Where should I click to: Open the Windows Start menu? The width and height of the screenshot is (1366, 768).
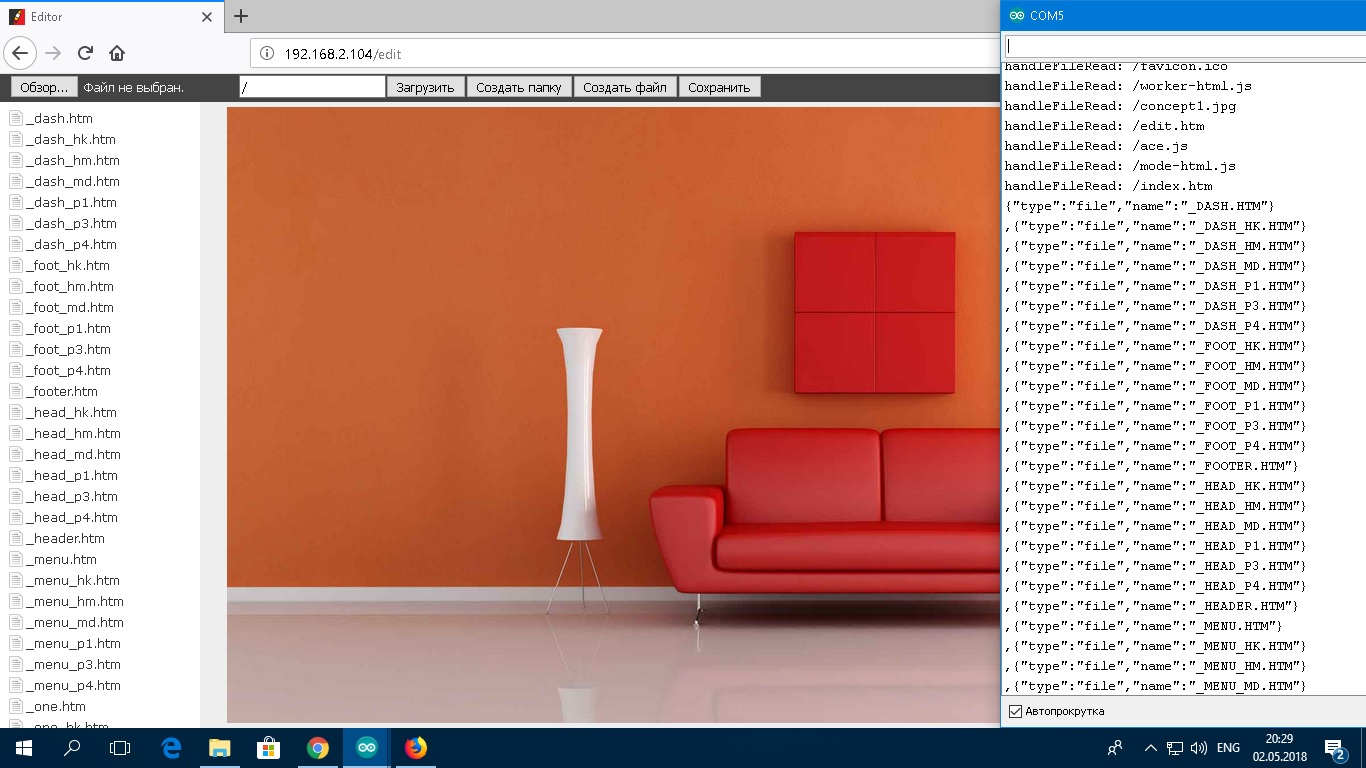(x=23, y=747)
